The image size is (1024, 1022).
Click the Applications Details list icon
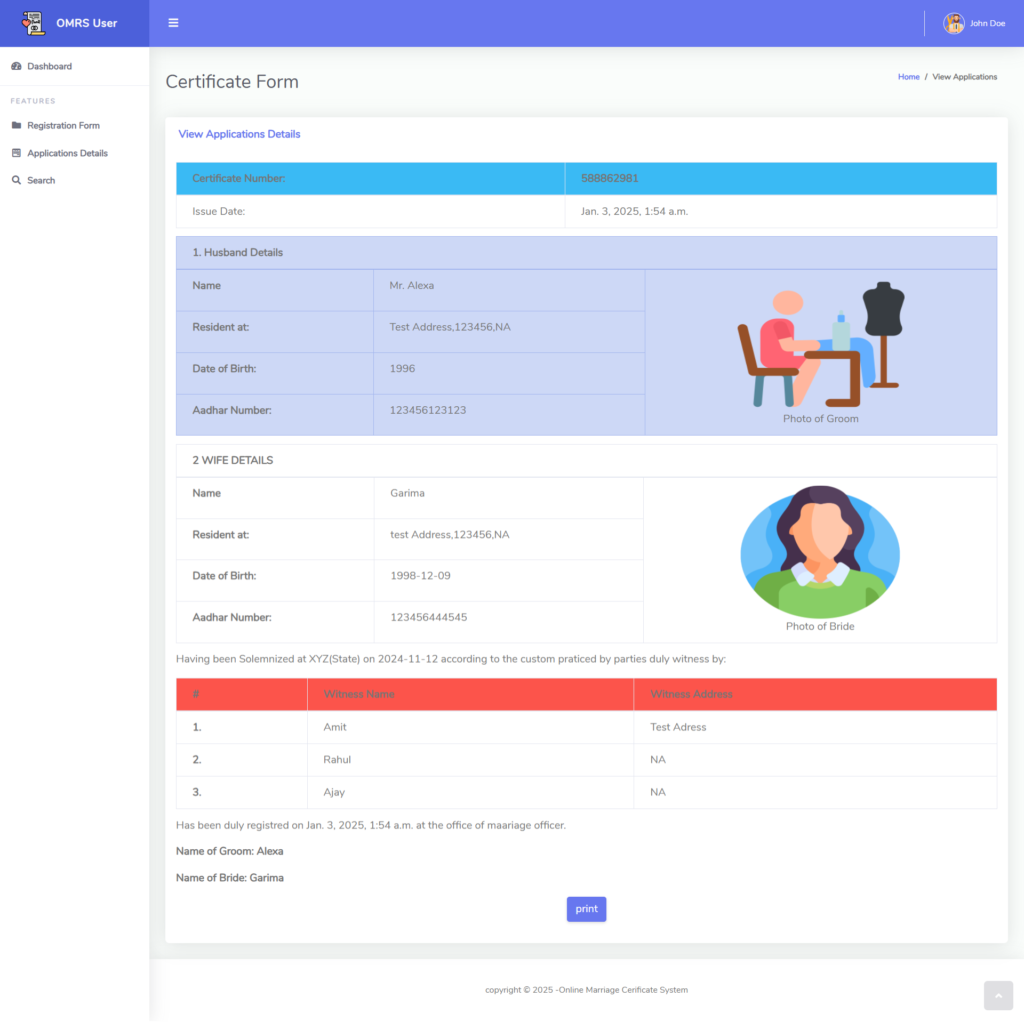click(16, 153)
